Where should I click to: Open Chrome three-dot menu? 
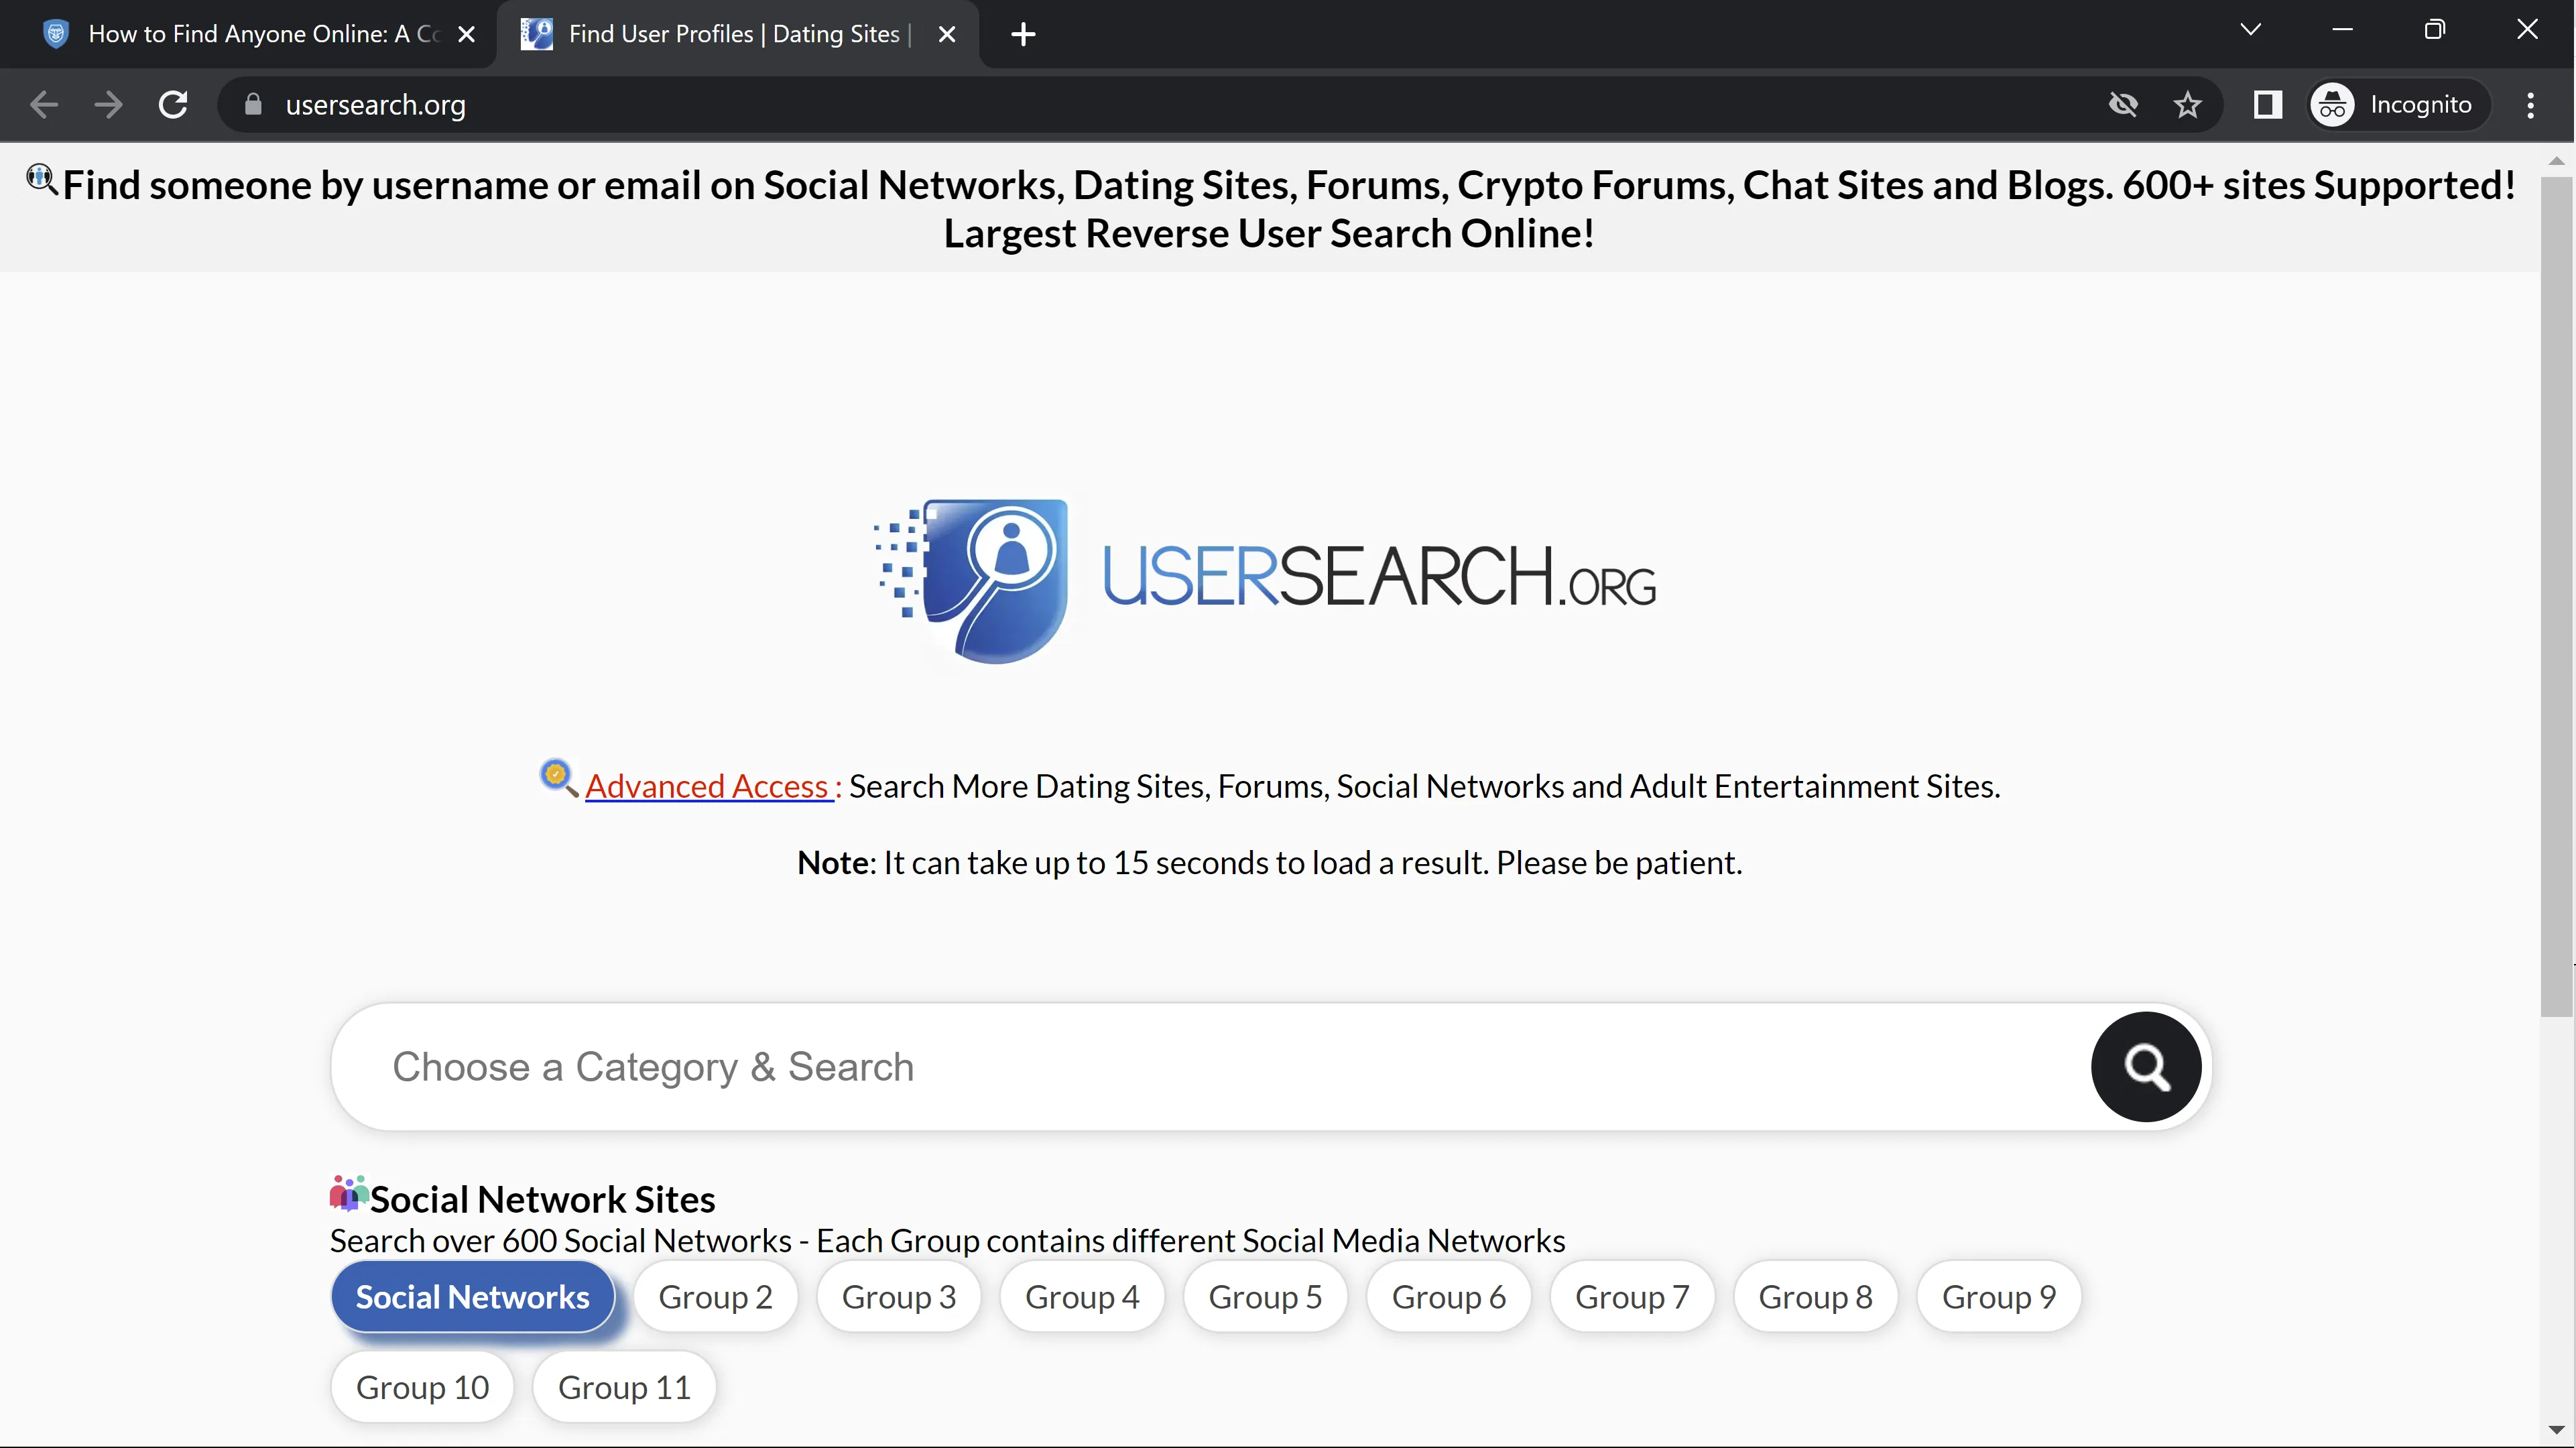2530,105
